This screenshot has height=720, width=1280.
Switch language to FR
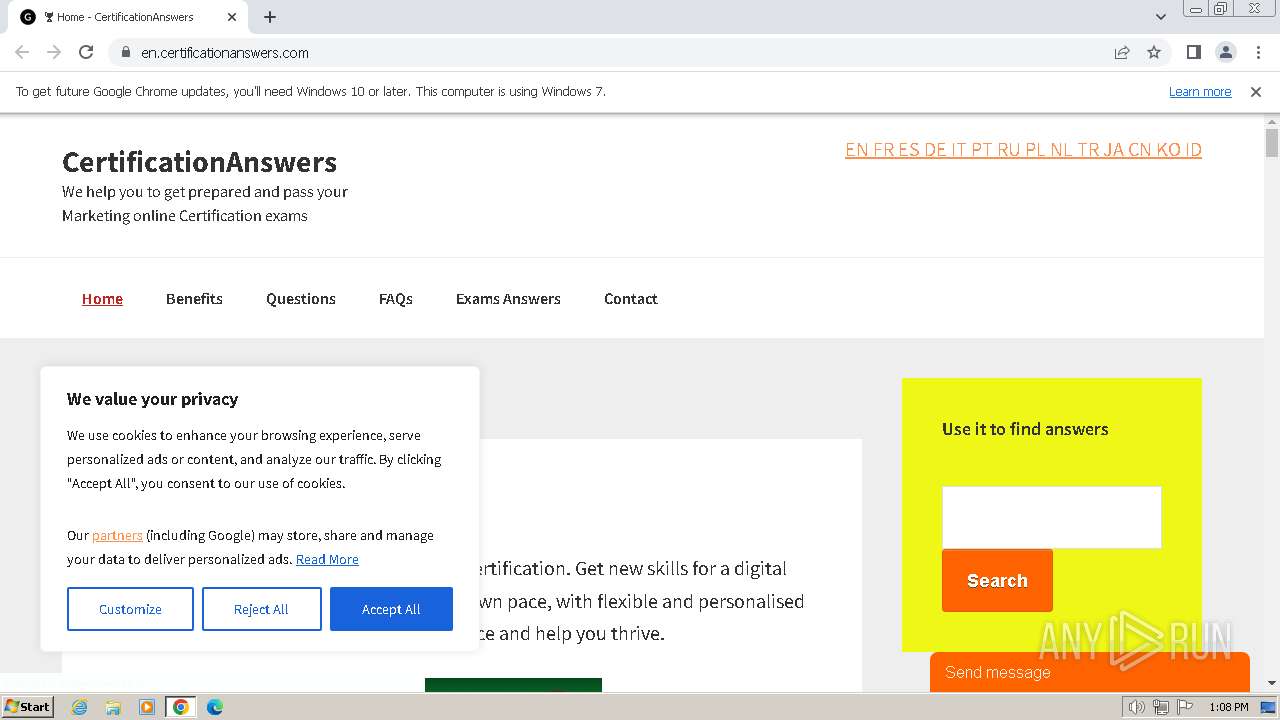point(883,150)
